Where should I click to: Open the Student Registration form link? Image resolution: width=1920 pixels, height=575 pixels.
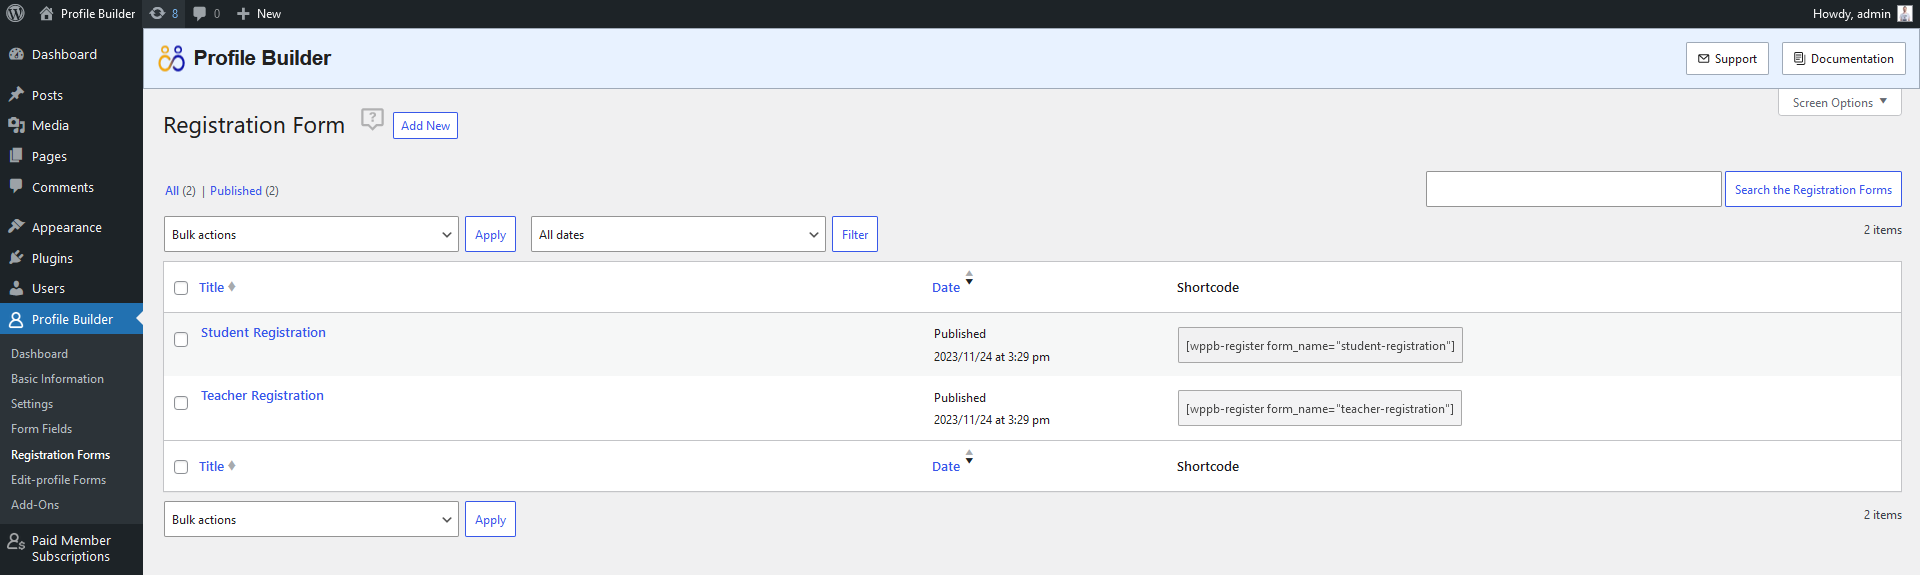coord(263,332)
